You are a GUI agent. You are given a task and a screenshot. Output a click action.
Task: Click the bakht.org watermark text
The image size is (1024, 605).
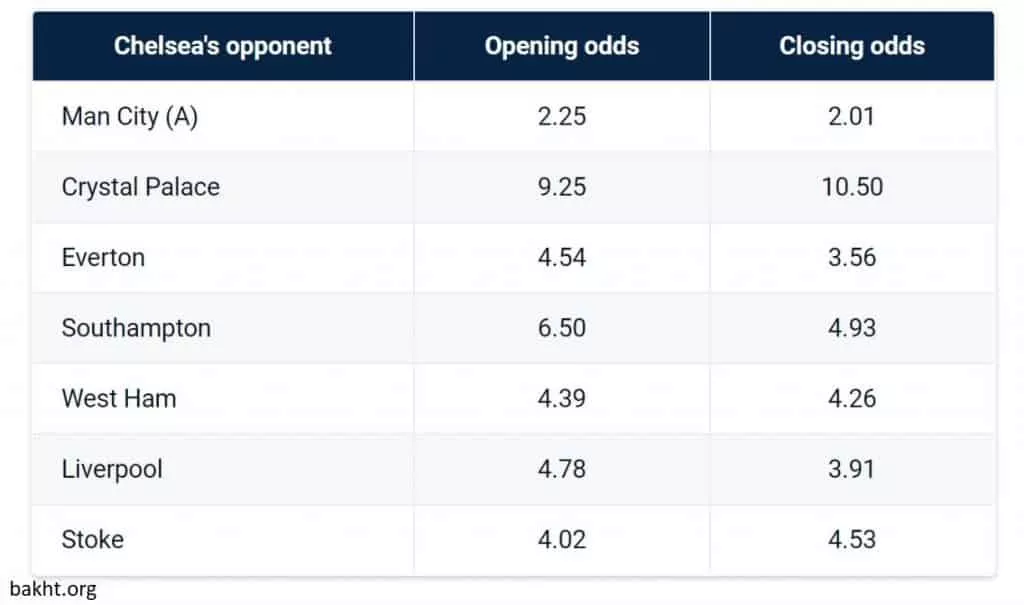[52, 589]
